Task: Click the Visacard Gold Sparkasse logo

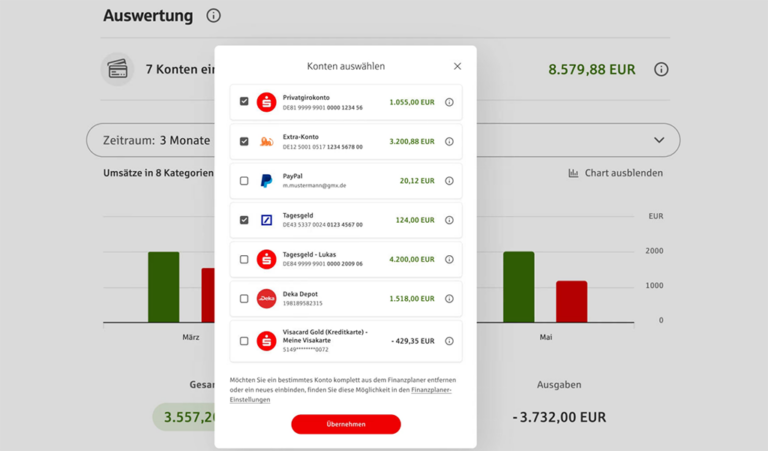Action: point(266,341)
